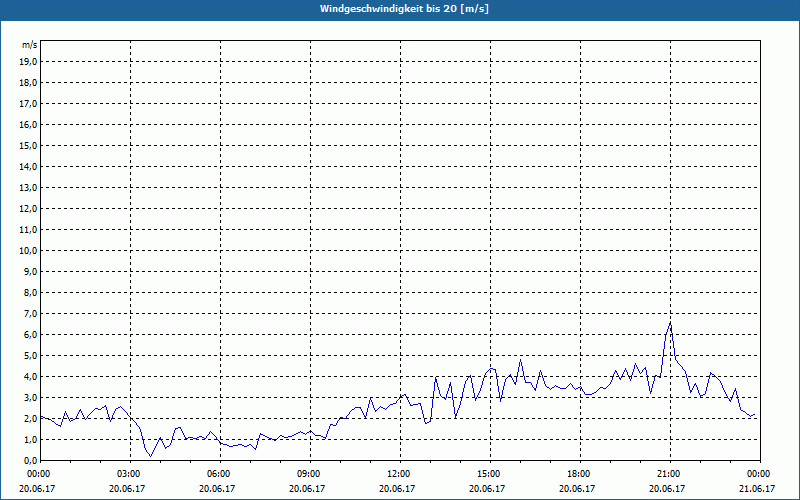Viewport: 800px width, 500px height.
Task: Select the "4,0" y-axis value
Action: (30, 377)
